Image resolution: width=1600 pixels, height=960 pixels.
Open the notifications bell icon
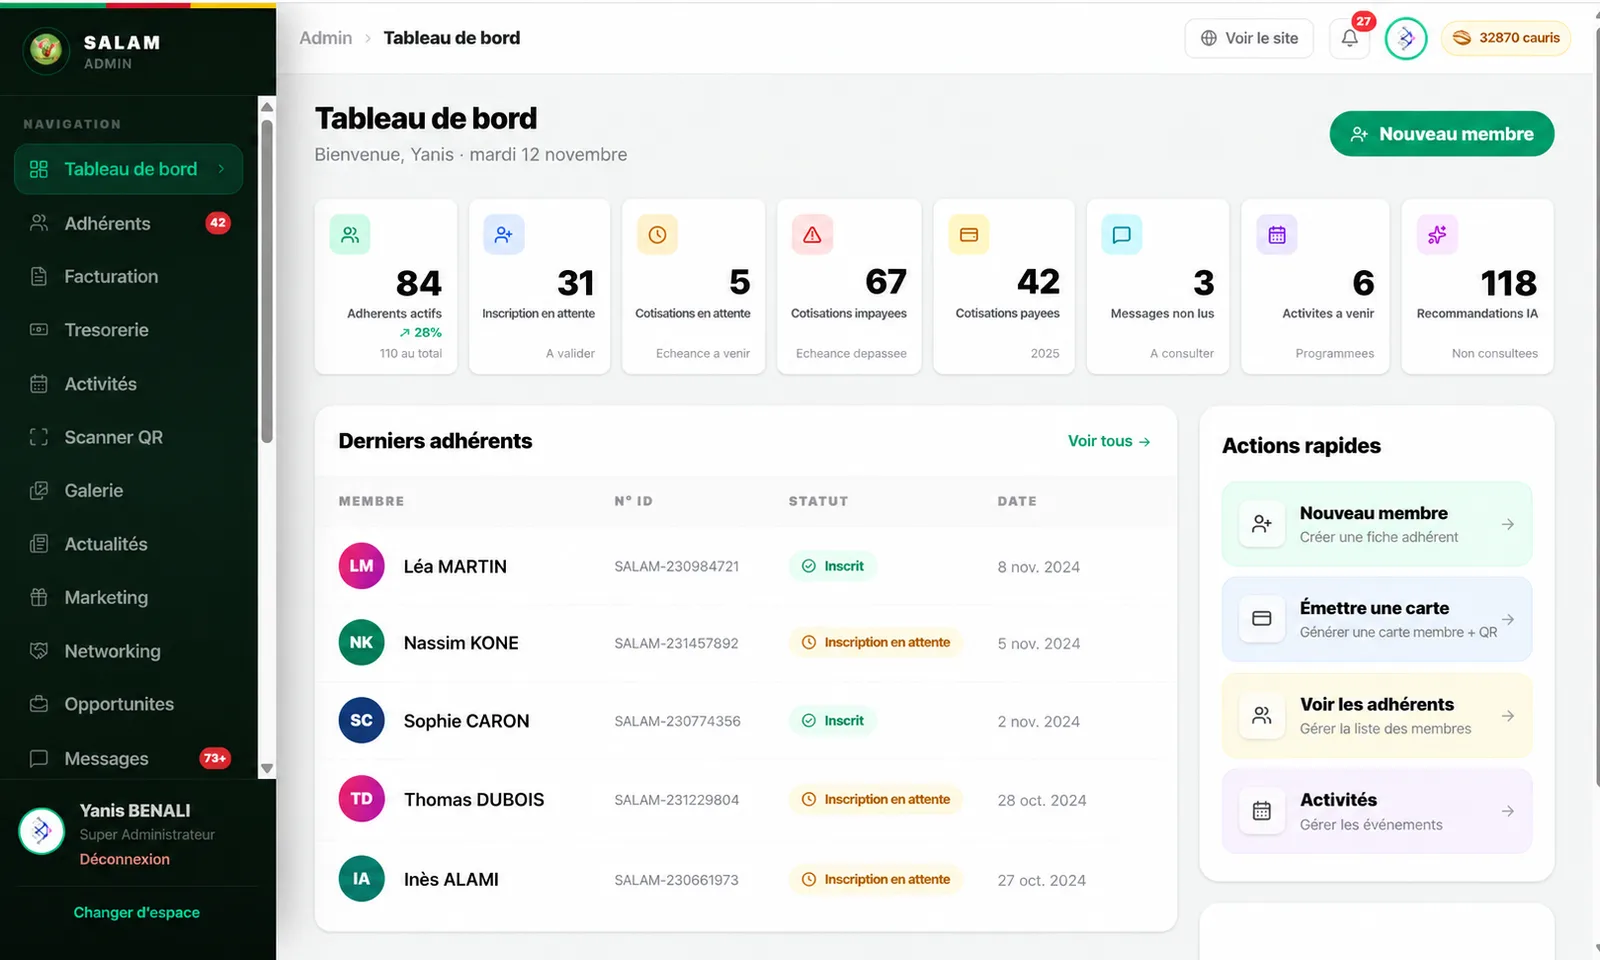click(x=1349, y=38)
